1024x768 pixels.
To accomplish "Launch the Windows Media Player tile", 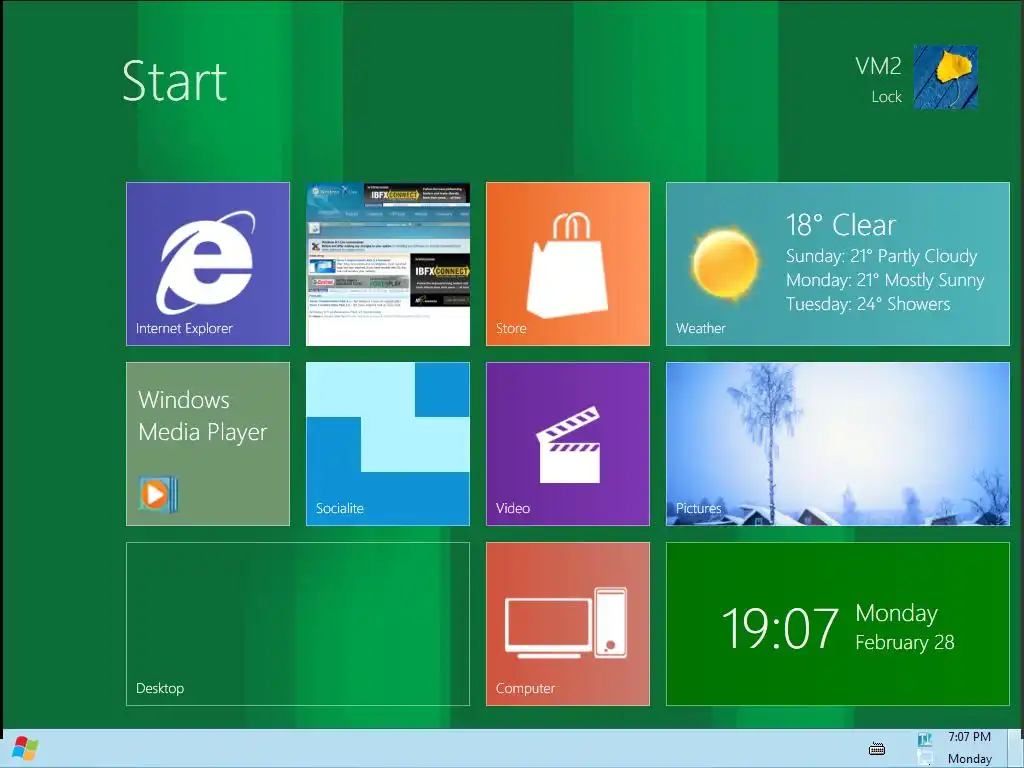I will coord(208,444).
